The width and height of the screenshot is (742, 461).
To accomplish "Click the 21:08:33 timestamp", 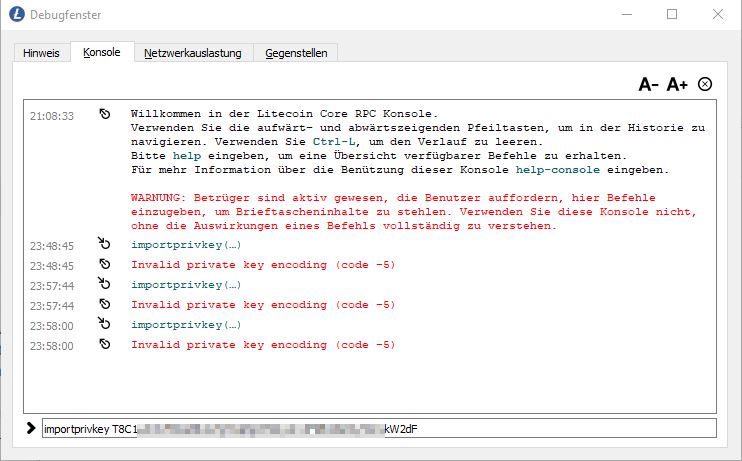I will click(52, 116).
